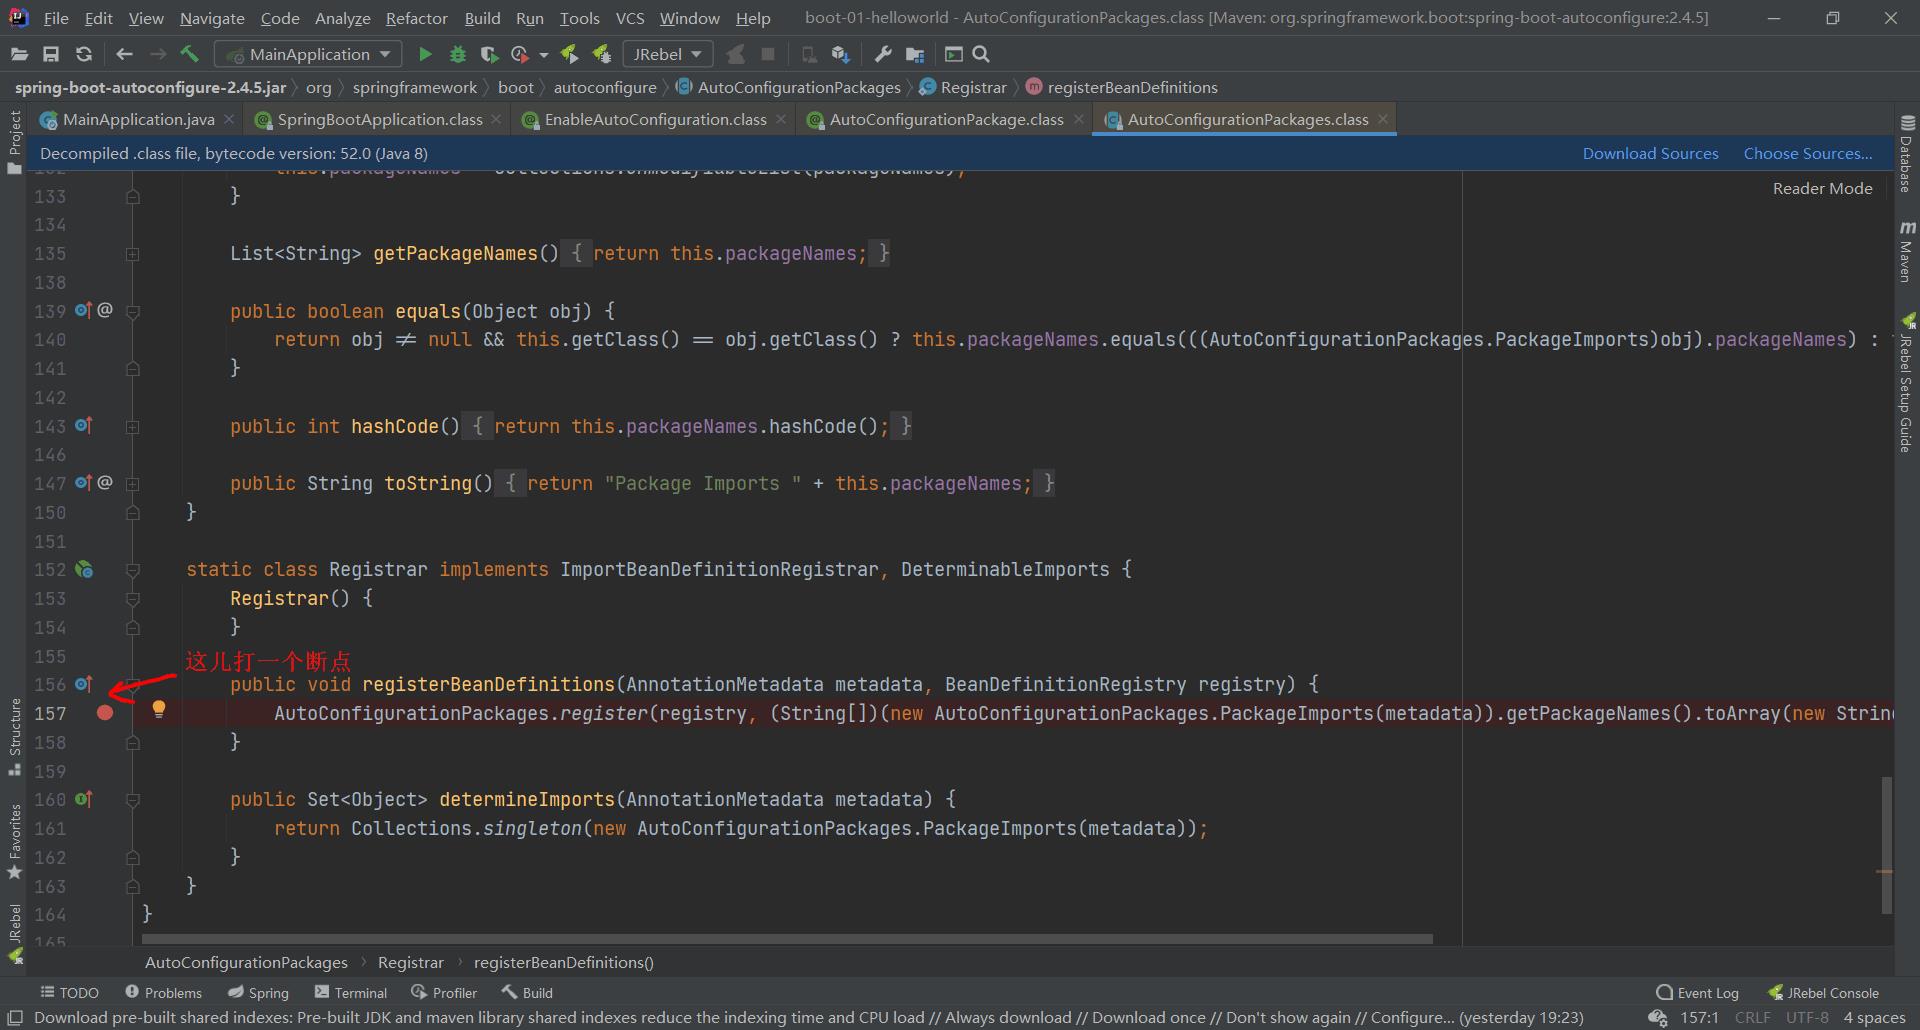The height and width of the screenshot is (1030, 1920).
Task: Remove the red breakpoint on line 157
Action: pos(105,713)
